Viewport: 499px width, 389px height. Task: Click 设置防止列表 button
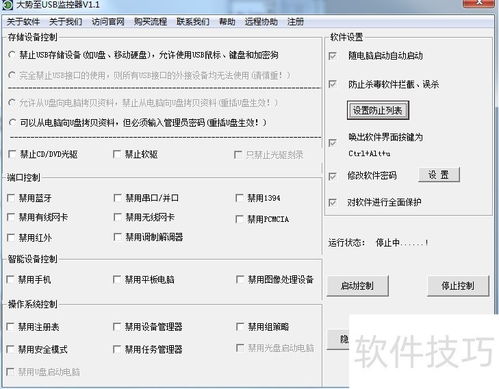378,110
